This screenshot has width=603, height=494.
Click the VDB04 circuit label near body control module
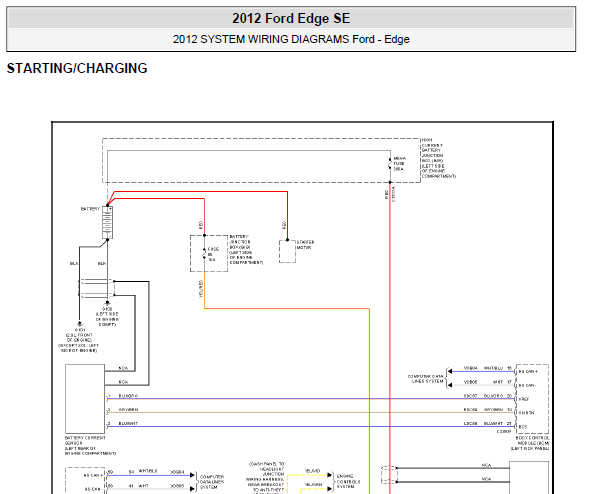tap(470, 368)
